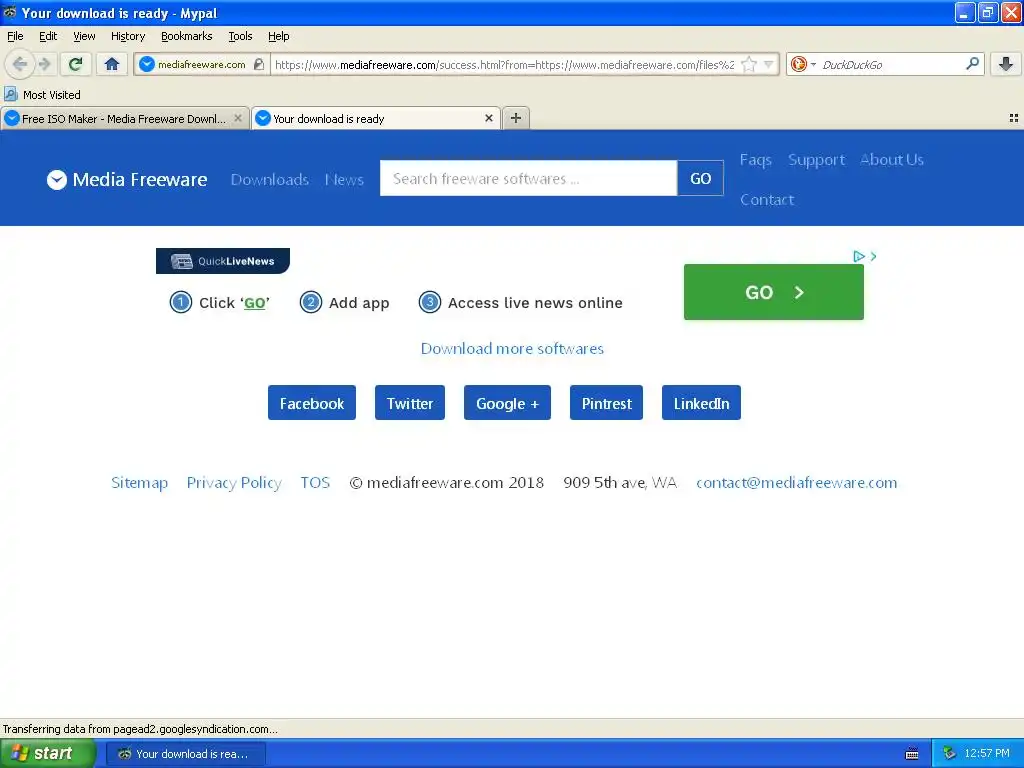
Task: Open the Bookmarks menu
Action: click(186, 36)
